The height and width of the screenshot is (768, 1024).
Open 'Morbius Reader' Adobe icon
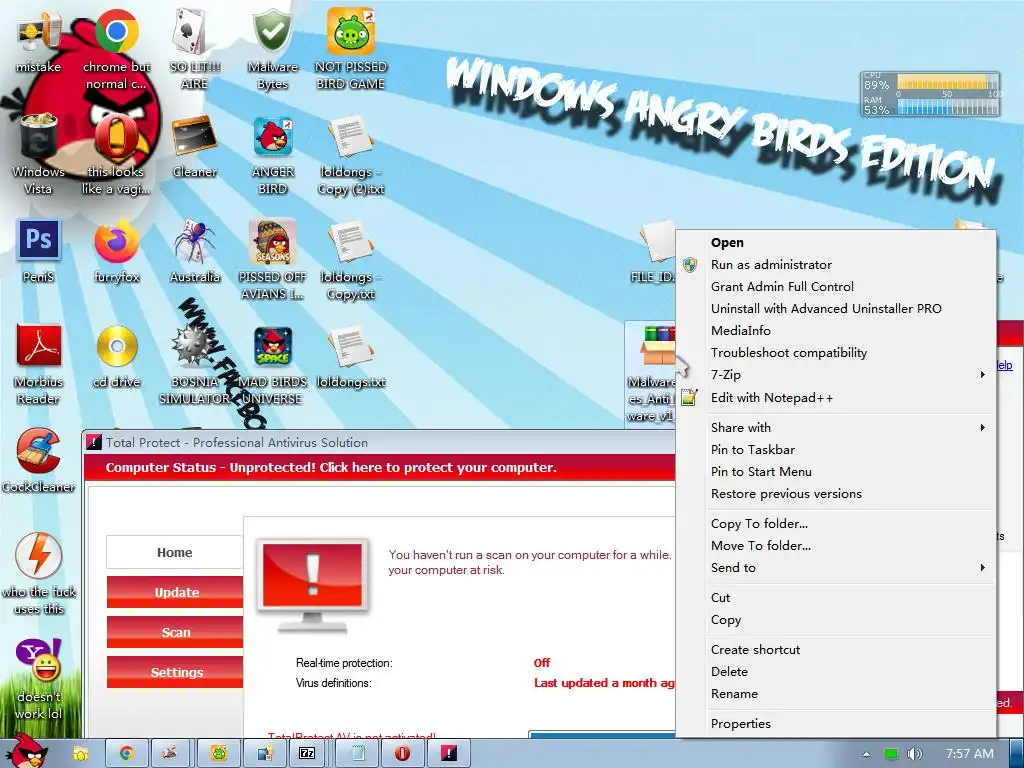pos(38,363)
